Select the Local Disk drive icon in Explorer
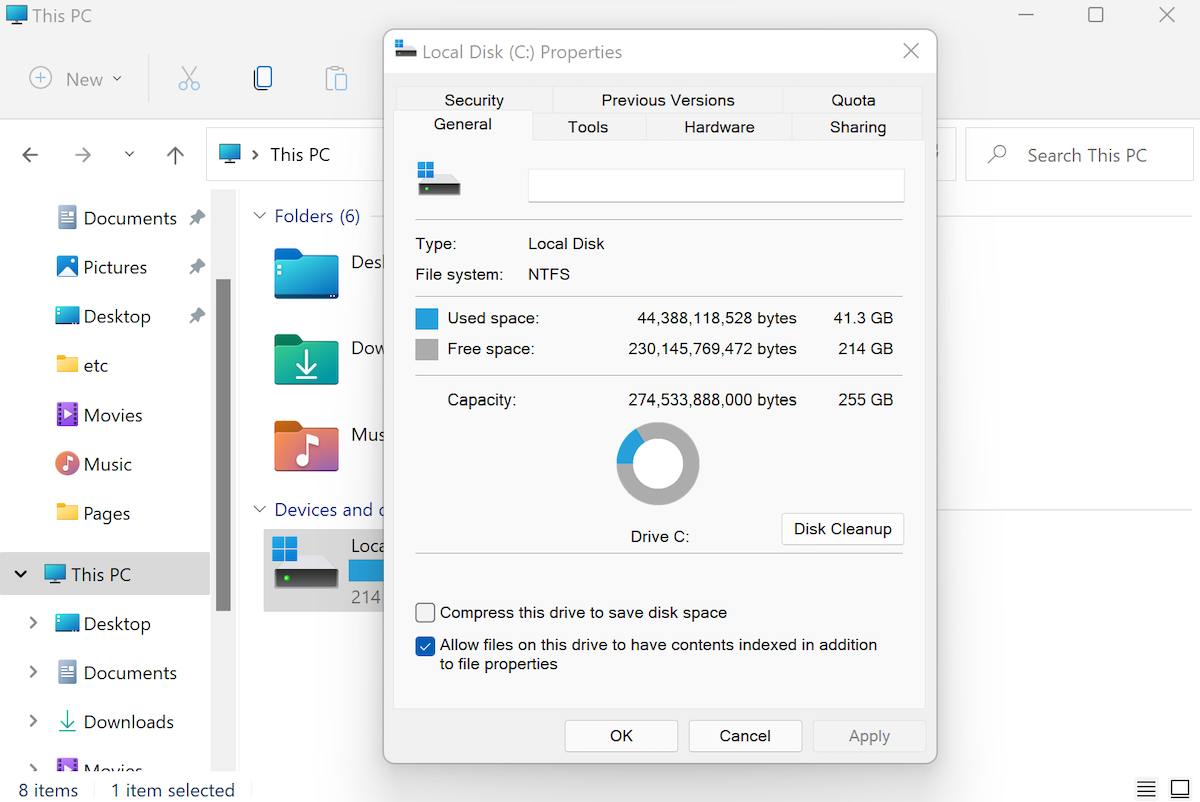The image size is (1200, 802). [306, 563]
